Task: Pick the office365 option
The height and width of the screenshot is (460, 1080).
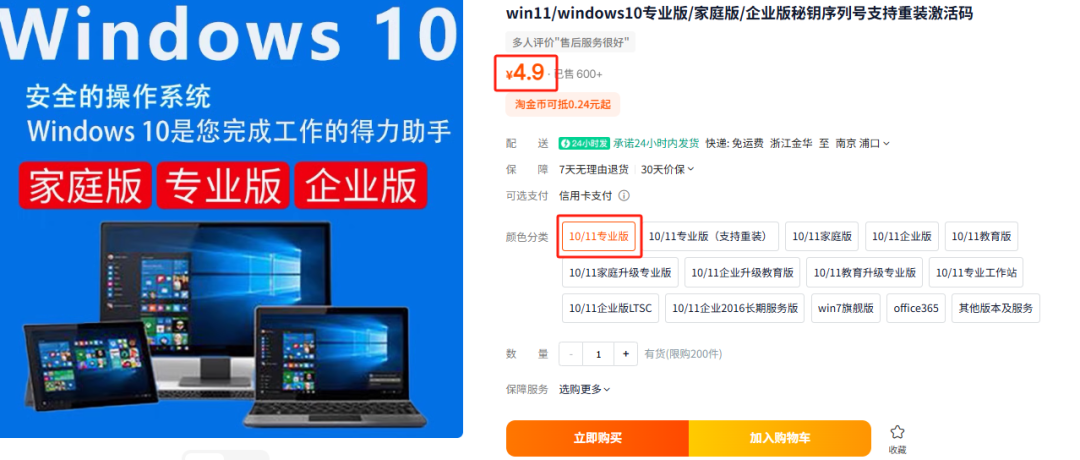Action: coord(916,308)
